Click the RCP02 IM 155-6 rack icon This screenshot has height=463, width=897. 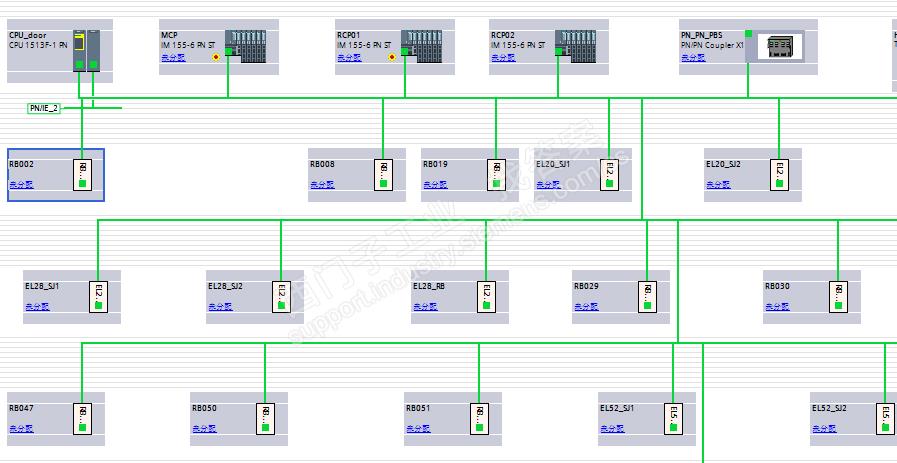(575, 46)
